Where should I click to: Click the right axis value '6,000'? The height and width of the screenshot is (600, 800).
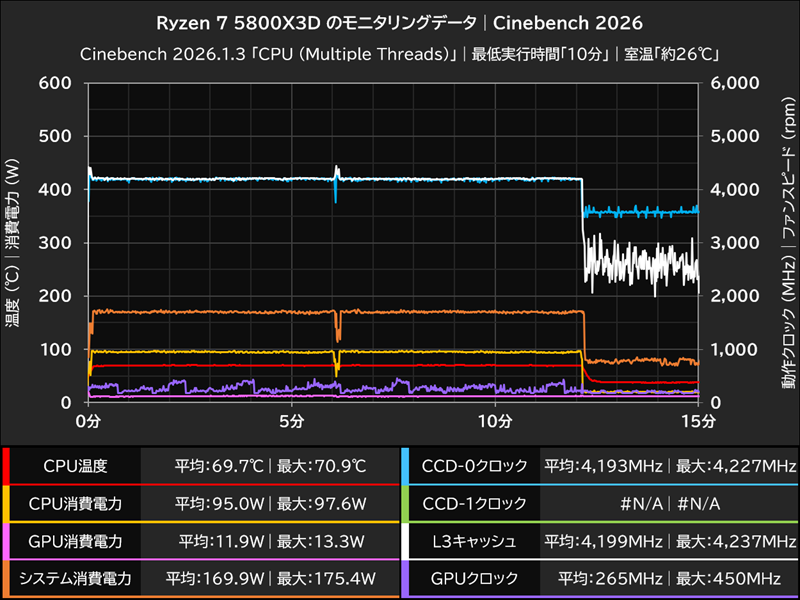coord(734,83)
